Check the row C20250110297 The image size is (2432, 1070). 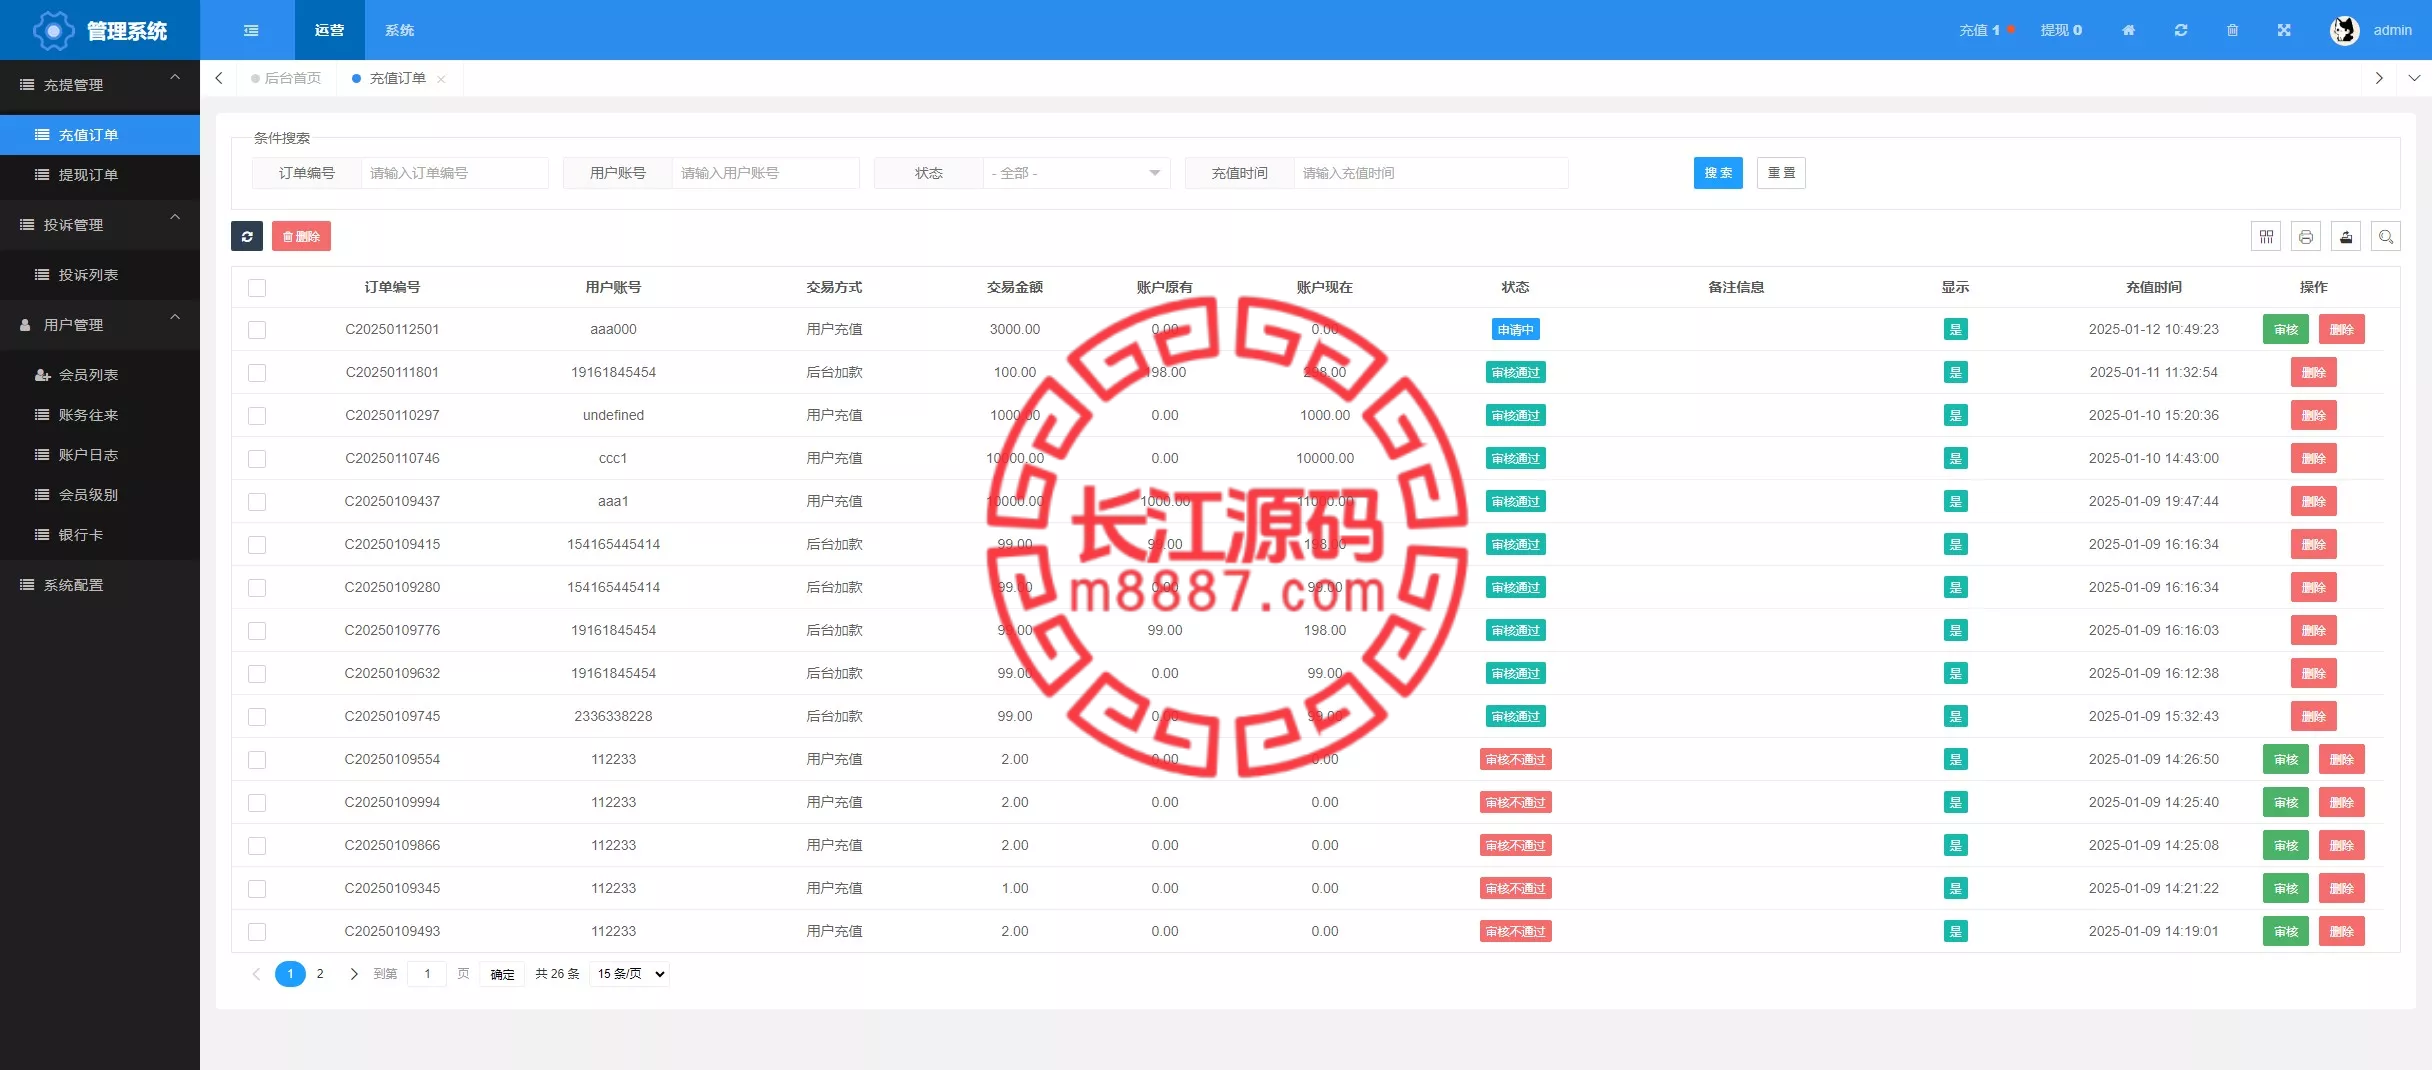[257, 416]
